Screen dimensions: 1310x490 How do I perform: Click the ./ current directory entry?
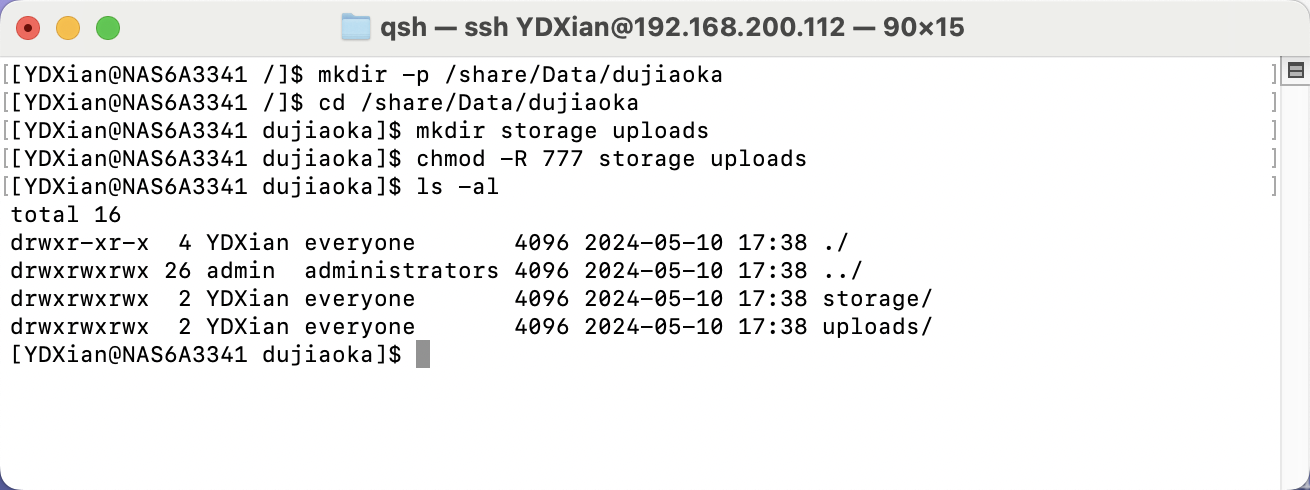click(836, 242)
